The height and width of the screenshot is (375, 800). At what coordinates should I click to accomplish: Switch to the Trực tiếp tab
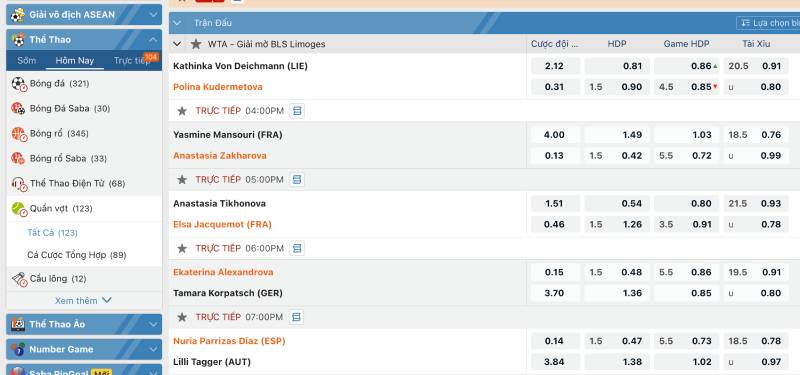(132, 60)
